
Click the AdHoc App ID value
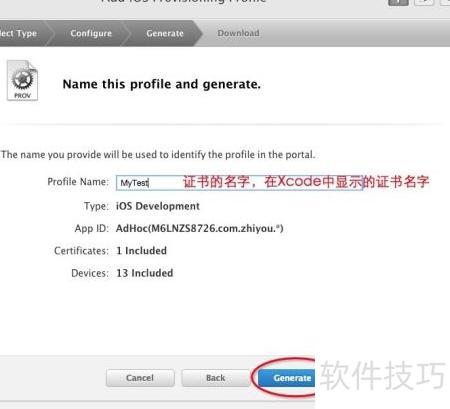pyautogui.click(x=199, y=229)
